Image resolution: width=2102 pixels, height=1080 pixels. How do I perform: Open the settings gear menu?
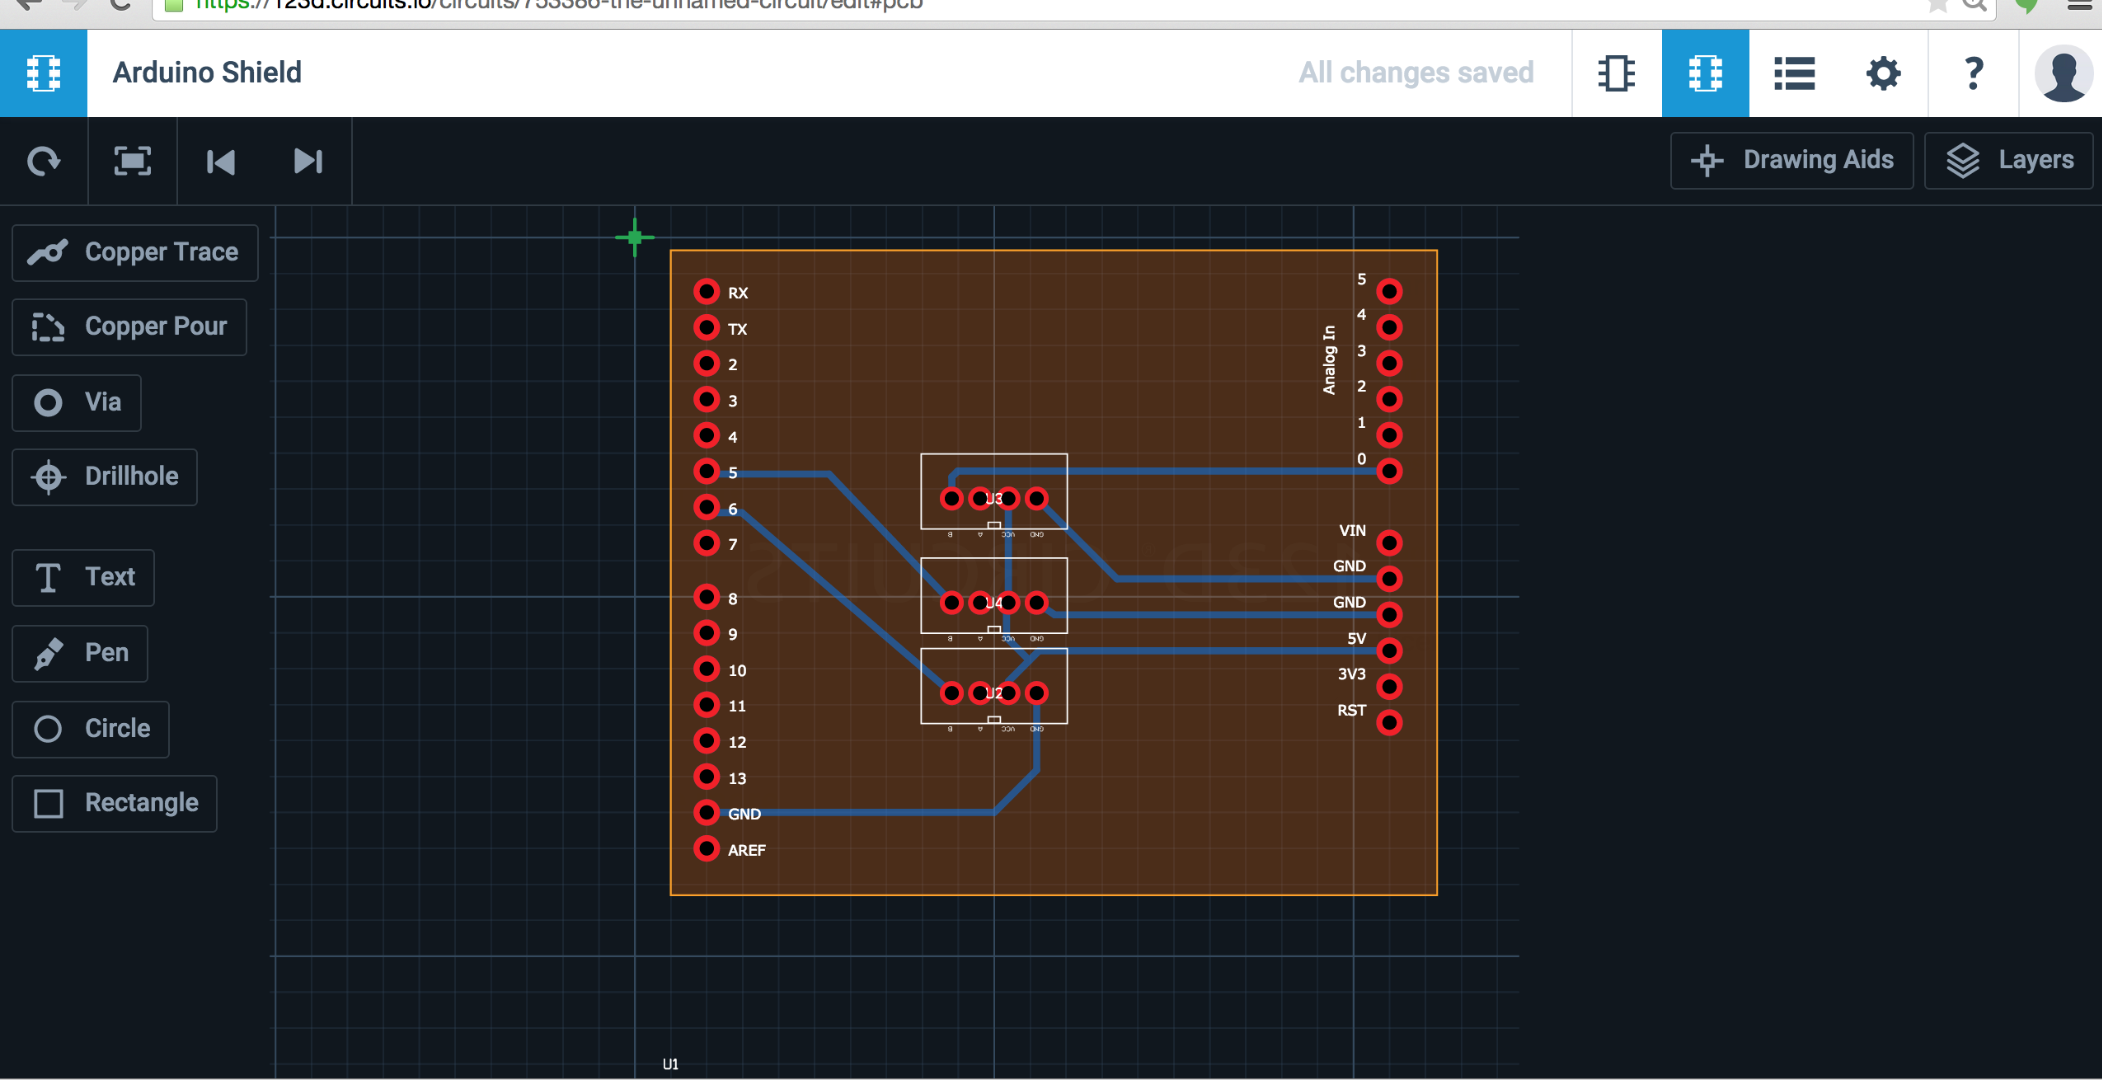tap(1882, 73)
